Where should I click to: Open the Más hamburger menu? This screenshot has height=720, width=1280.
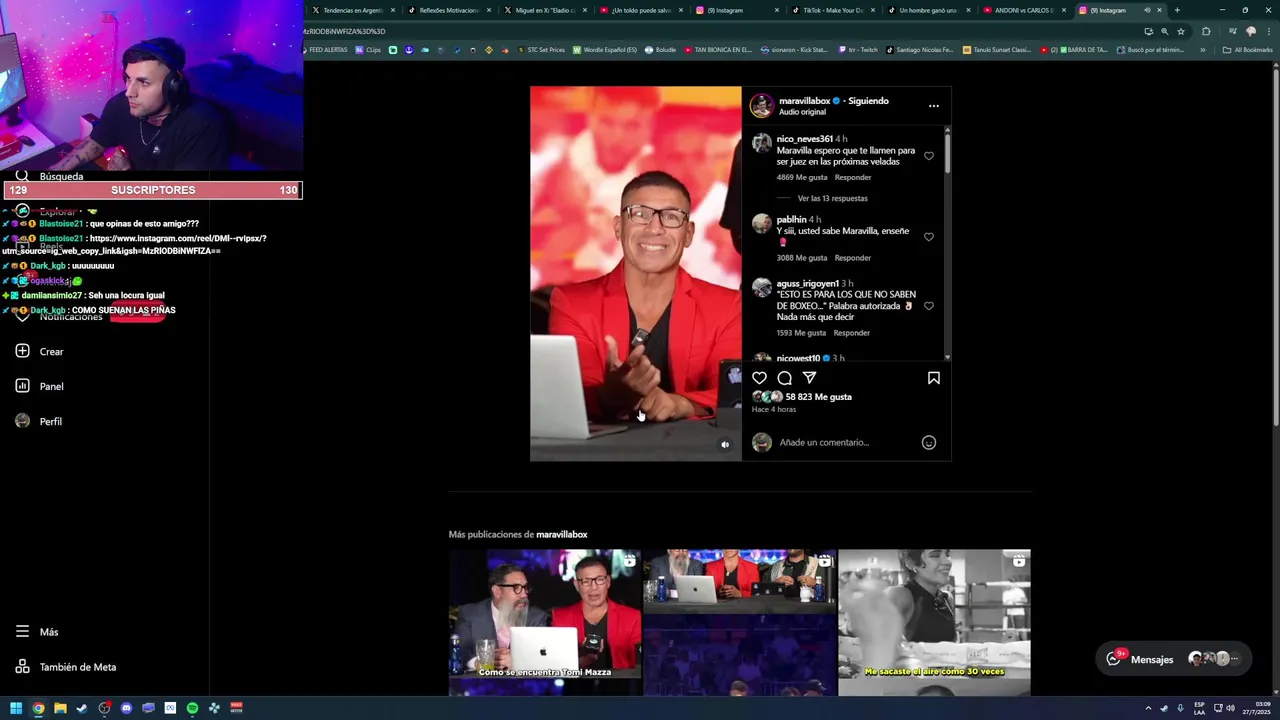click(x=37, y=632)
